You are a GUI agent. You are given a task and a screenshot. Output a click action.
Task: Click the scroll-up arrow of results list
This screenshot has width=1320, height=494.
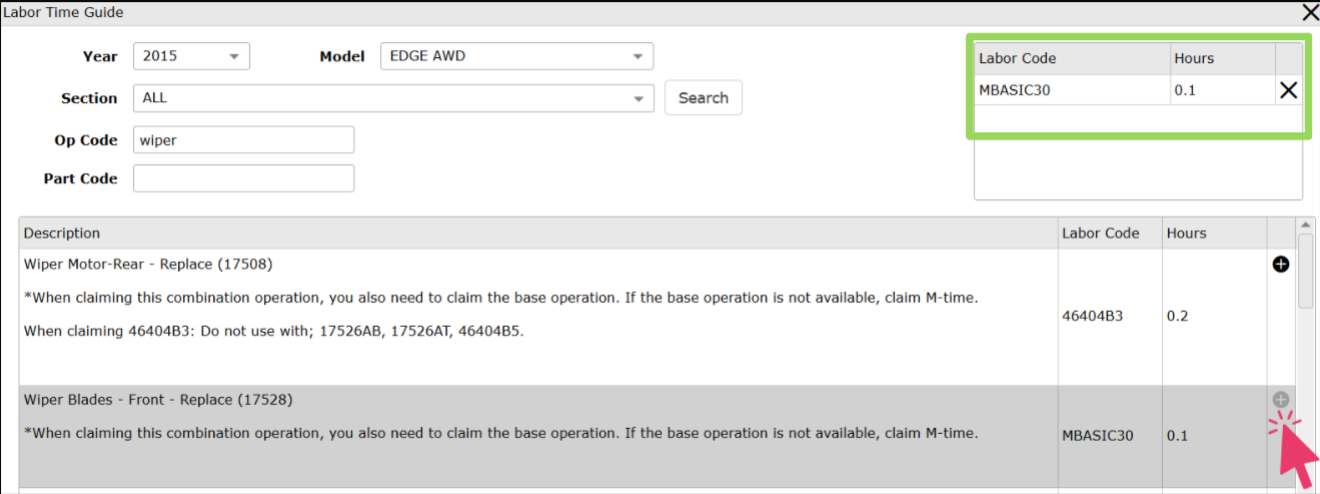(x=1305, y=225)
